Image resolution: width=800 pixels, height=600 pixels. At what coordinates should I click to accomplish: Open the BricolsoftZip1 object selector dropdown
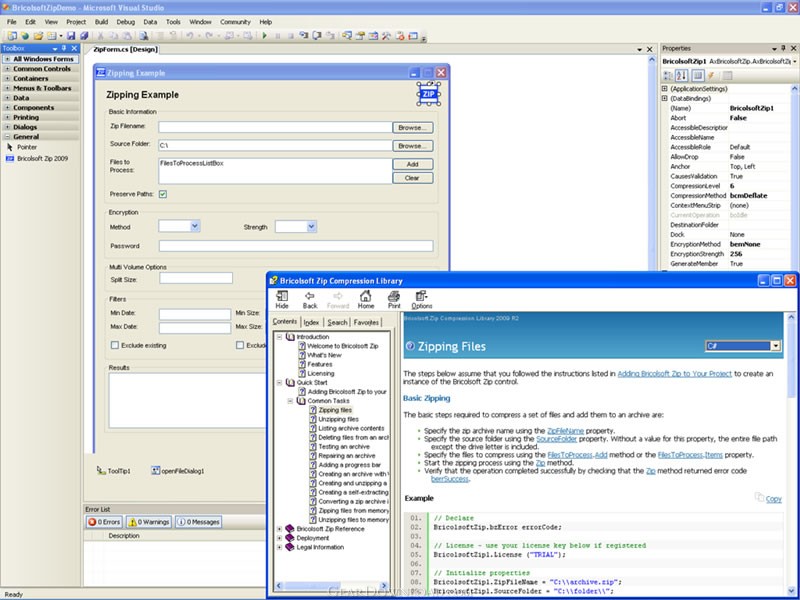(794, 61)
